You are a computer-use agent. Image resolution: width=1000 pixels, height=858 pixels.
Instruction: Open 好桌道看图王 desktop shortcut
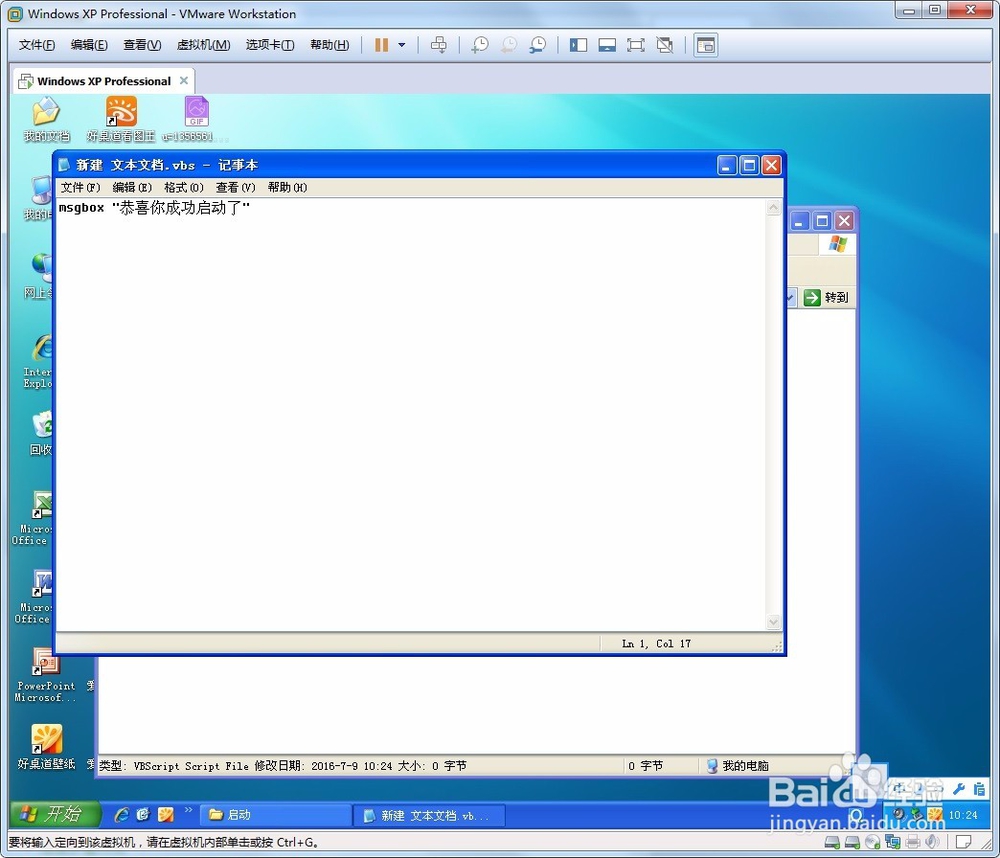click(121, 119)
